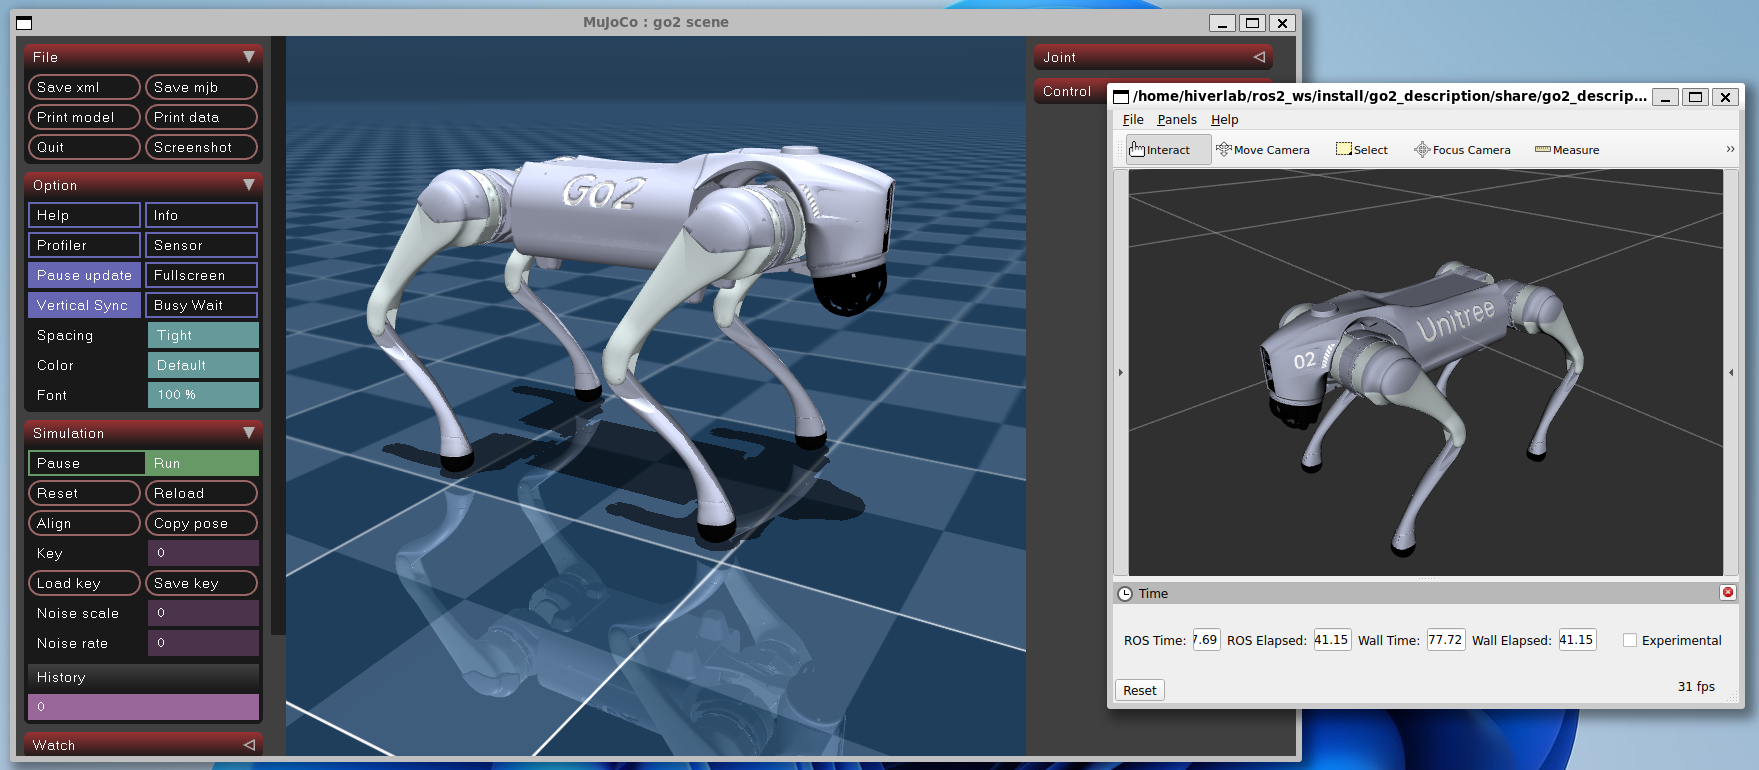Image resolution: width=1759 pixels, height=770 pixels.
Task: Click Print model button
Action: [x=84, y=117]
